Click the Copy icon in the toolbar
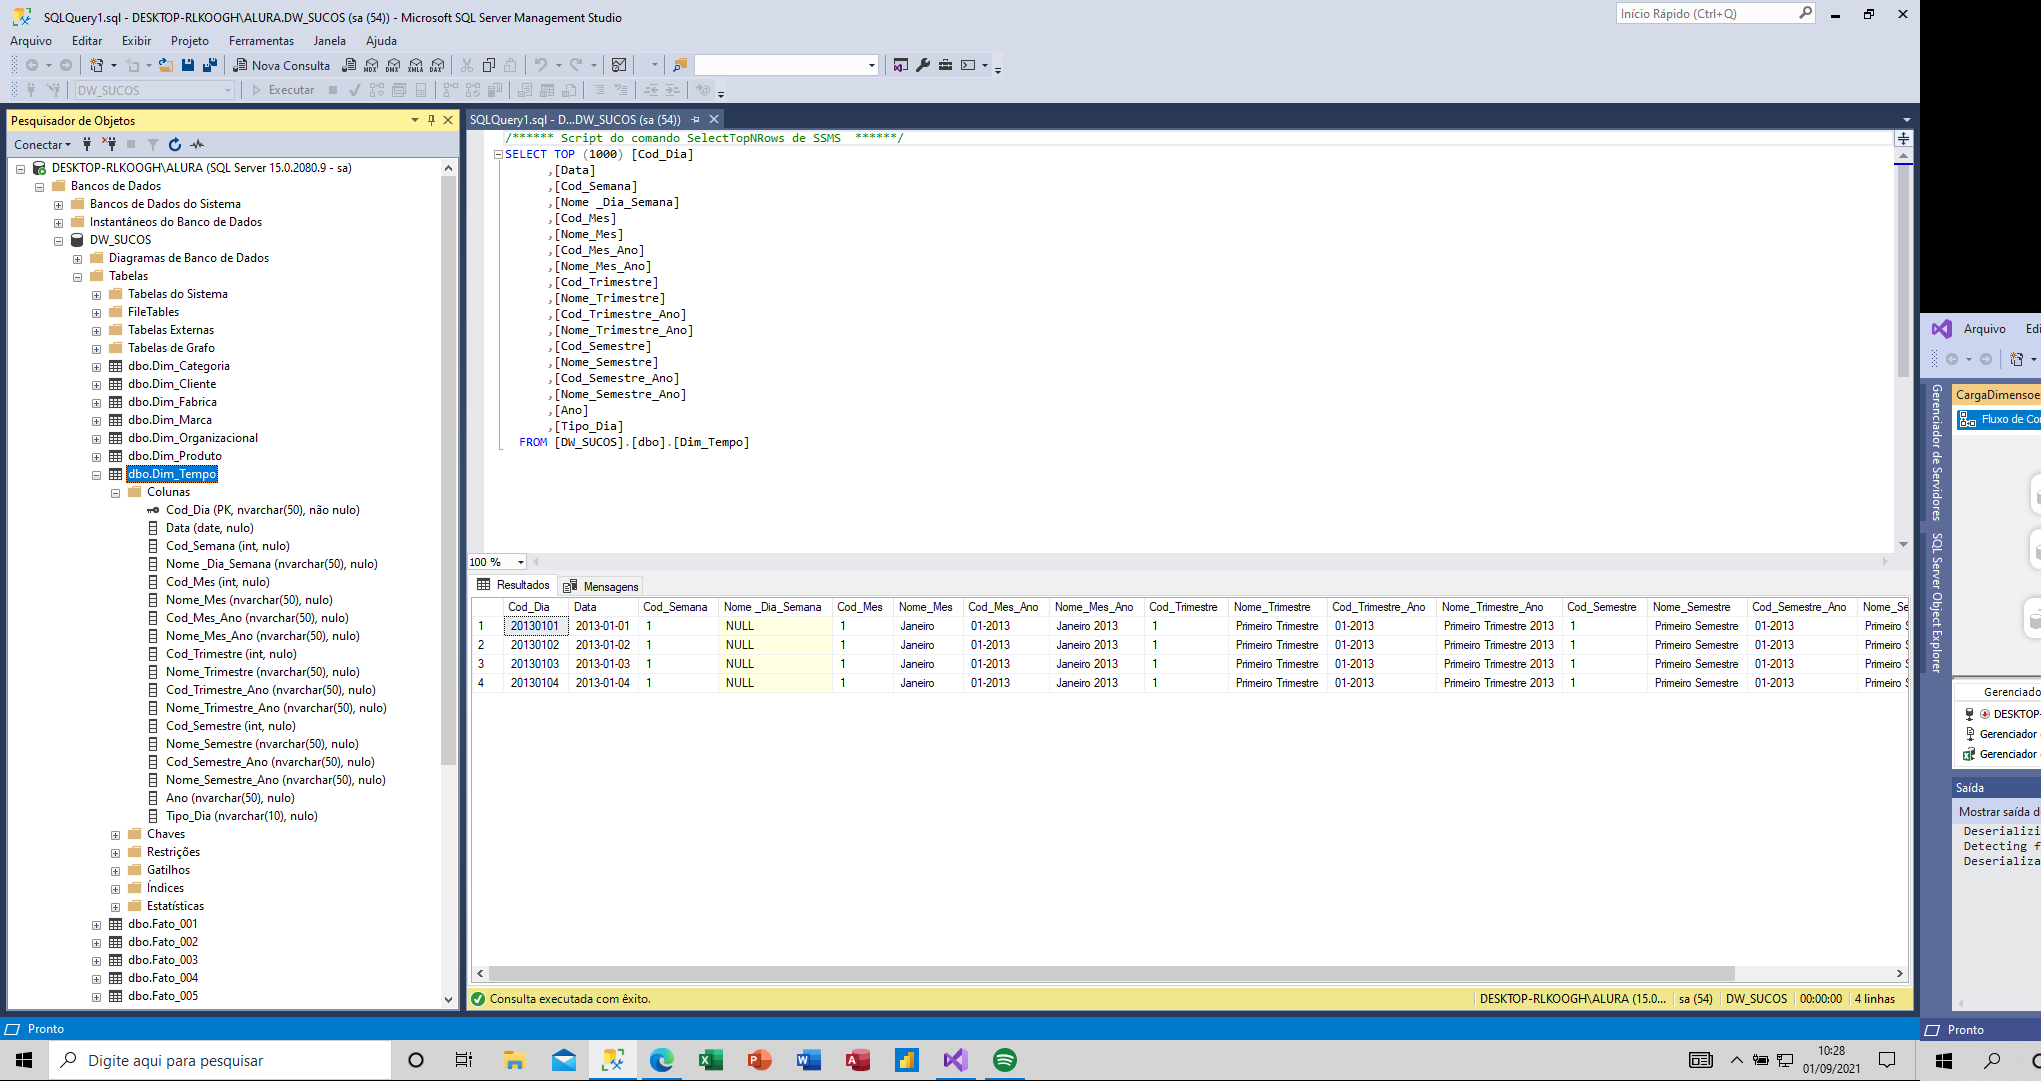2041x1081 pixels. (x=489, y=65)
